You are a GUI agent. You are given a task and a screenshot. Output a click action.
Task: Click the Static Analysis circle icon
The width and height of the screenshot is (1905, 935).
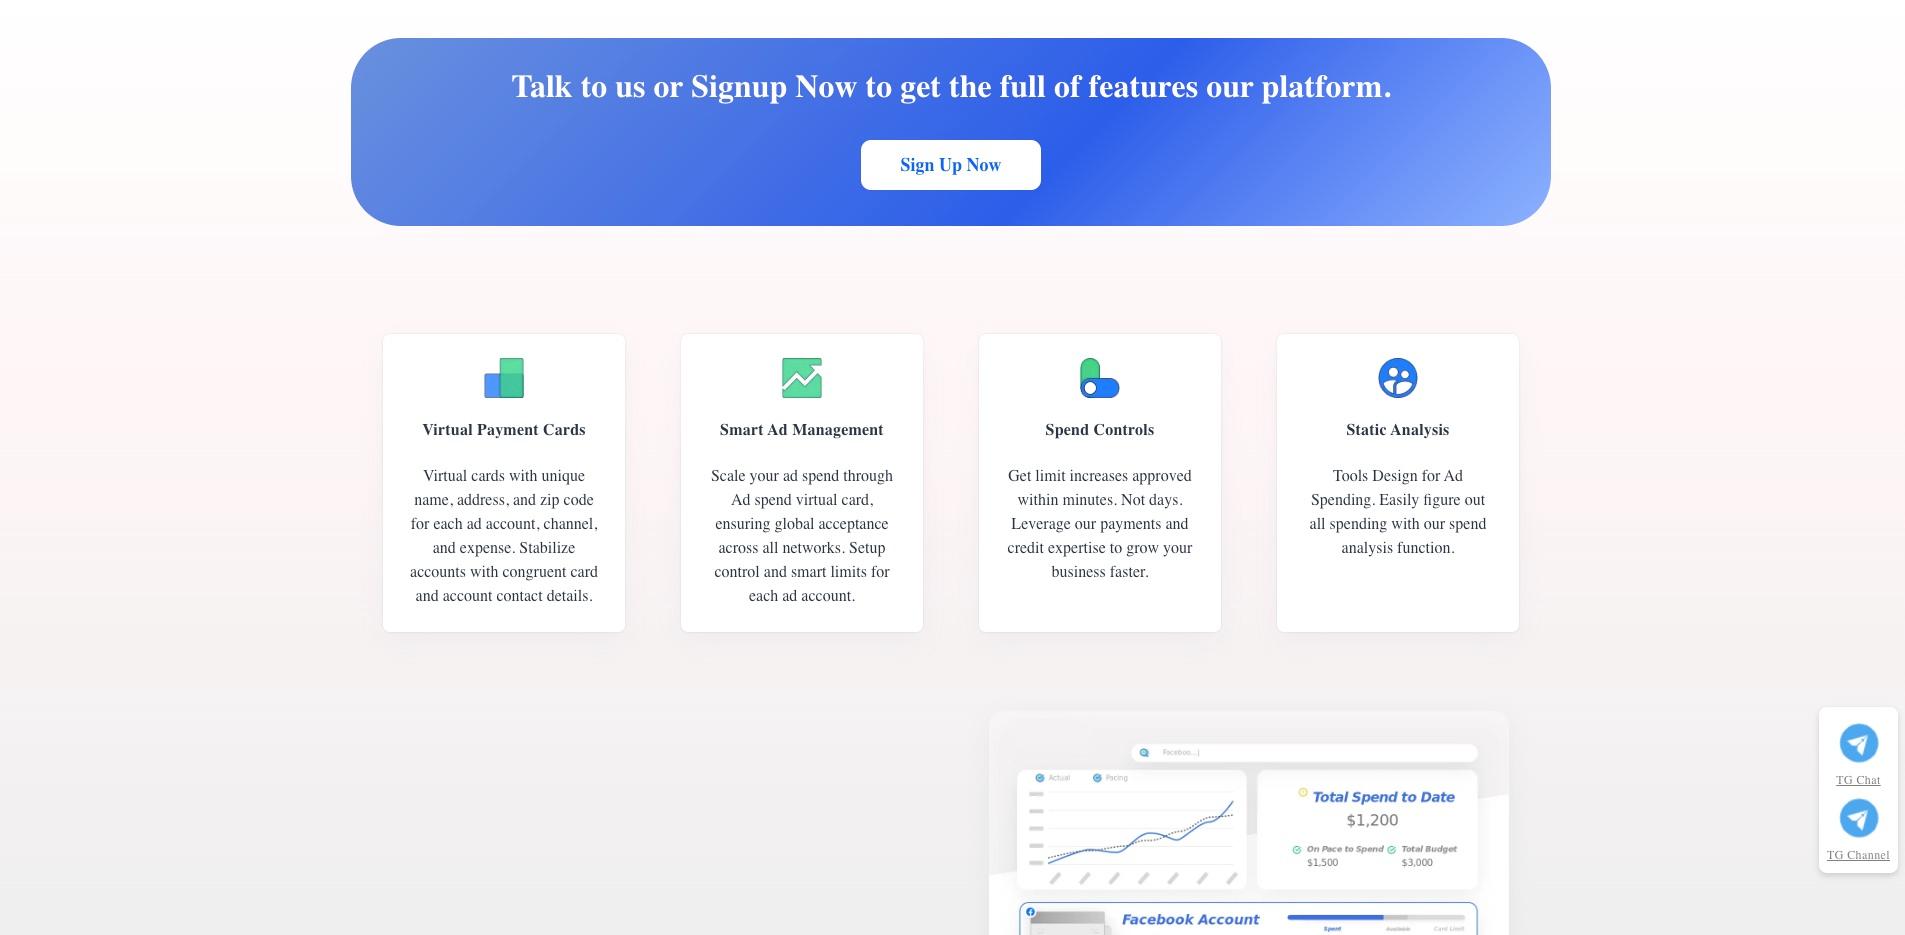(x=1398, y=378)
